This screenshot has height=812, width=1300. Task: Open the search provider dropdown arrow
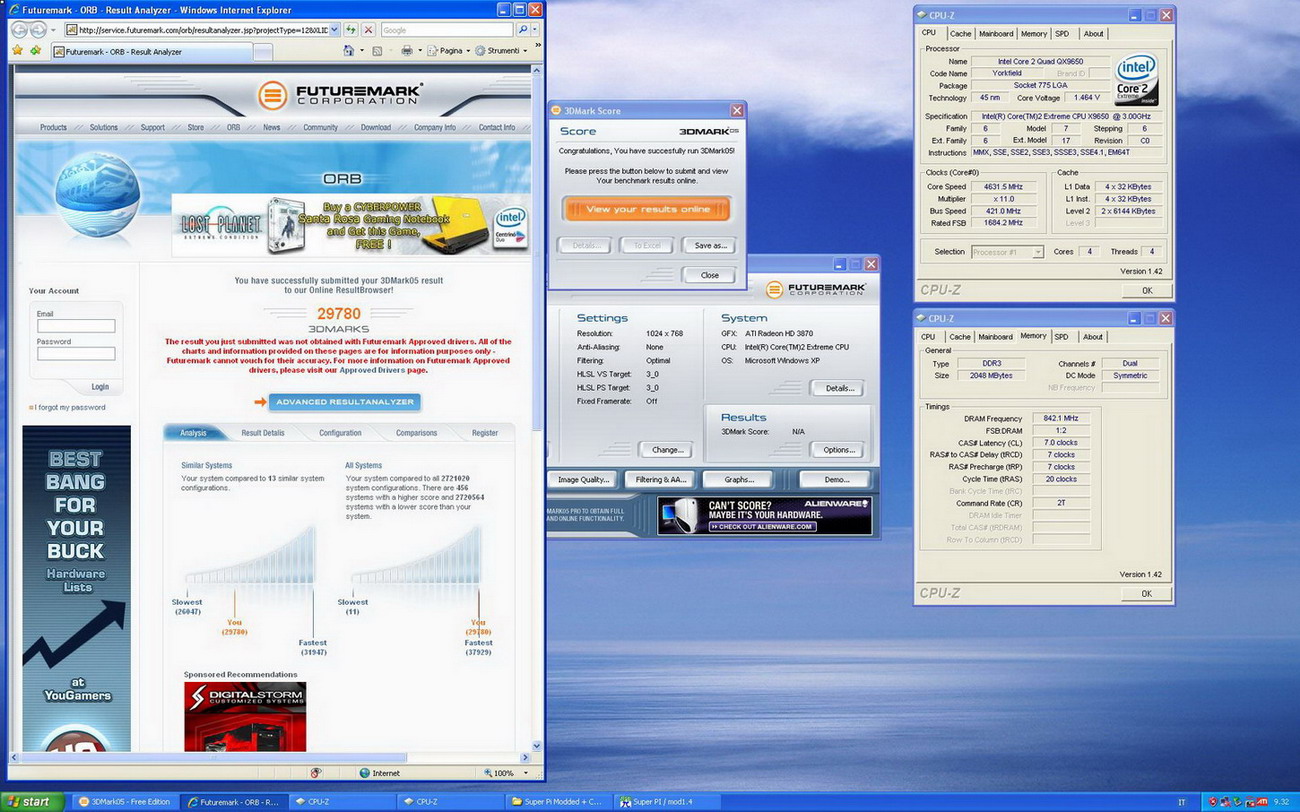point(536,30)
